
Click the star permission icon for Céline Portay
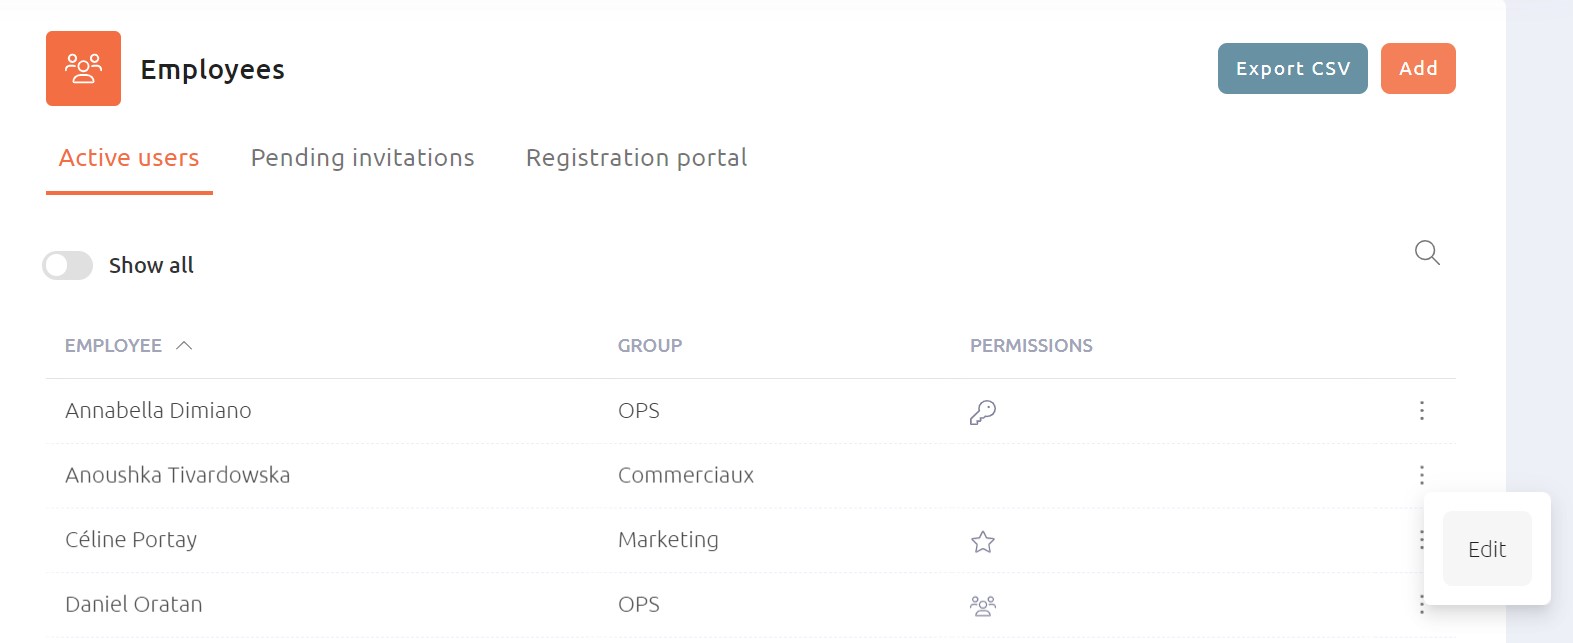point(983,542)
